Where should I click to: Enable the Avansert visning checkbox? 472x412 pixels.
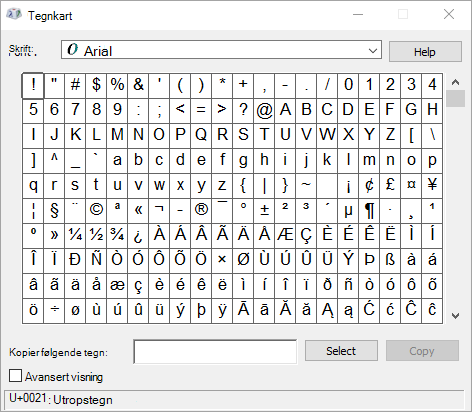click(15, 376)
